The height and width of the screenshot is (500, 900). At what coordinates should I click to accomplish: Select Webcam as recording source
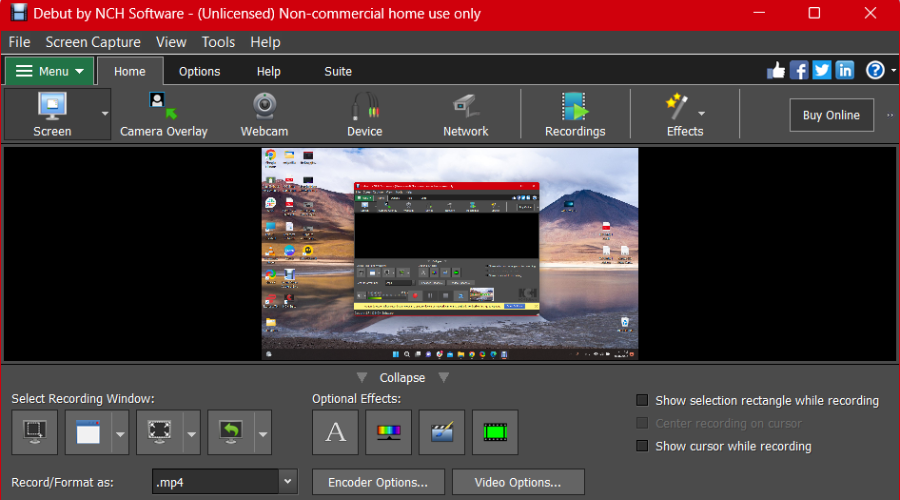pyautogui.click(x=264, y=114)
